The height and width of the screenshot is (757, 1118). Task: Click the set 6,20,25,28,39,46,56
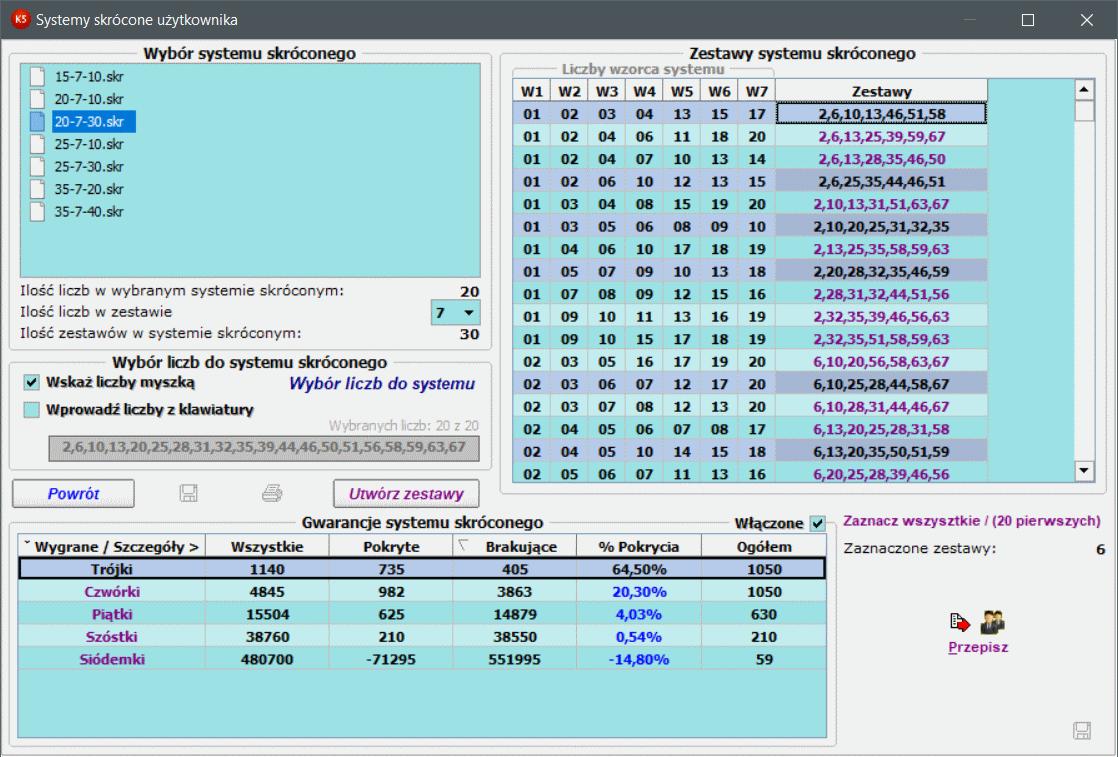click(x=881, y=474)
